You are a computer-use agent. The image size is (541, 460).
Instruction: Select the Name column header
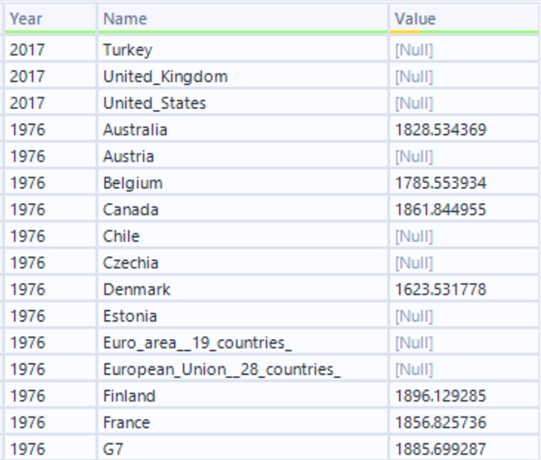click(x=243, y=19)
